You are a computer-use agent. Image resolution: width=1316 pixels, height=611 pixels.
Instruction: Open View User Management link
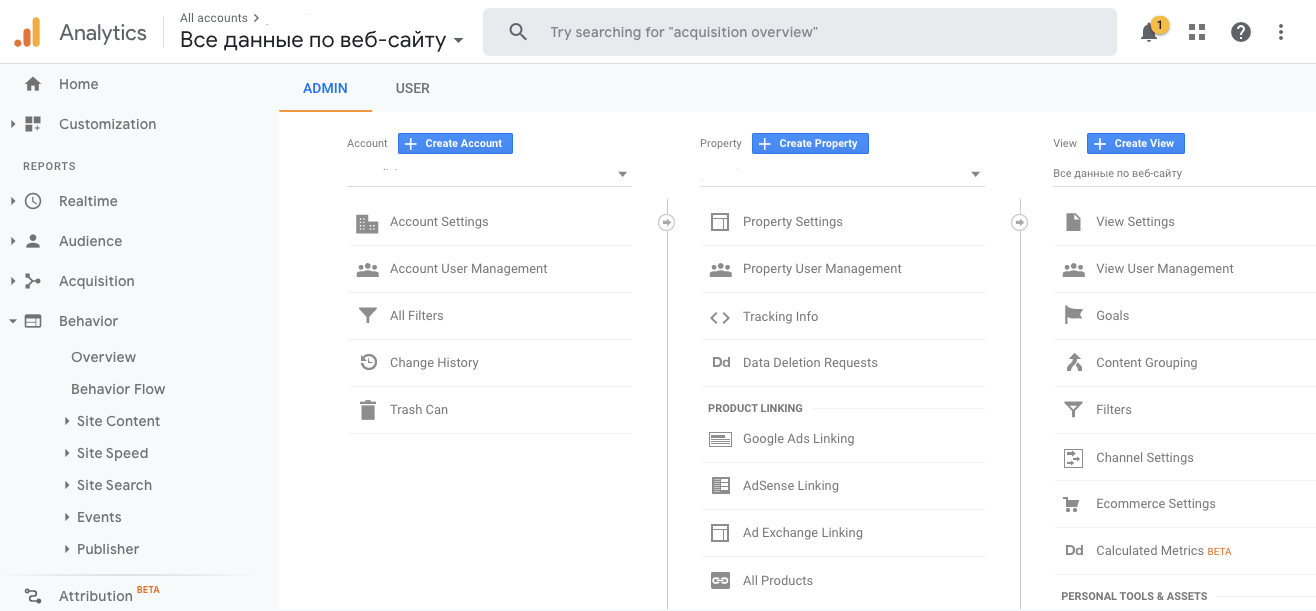pos(1164,269)
